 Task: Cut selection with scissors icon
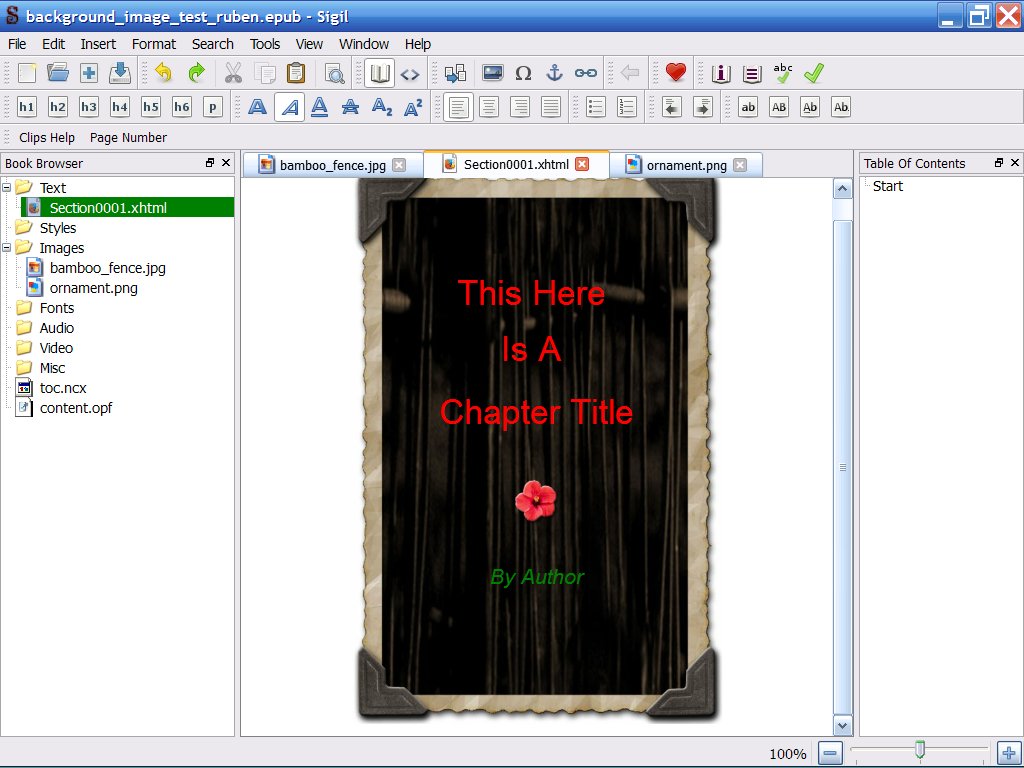(x=233, y=73)
